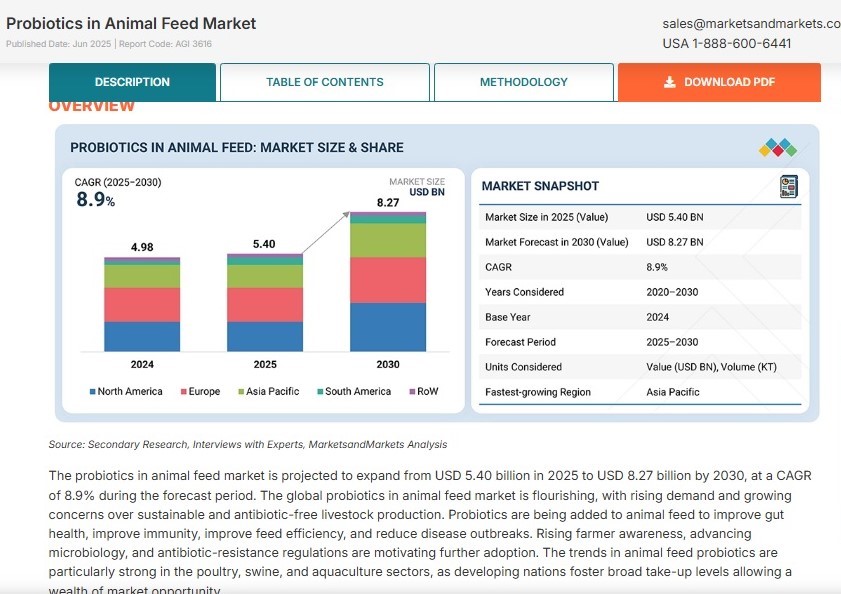Select the Fastest-growing Region row

(x=640, y=392)
